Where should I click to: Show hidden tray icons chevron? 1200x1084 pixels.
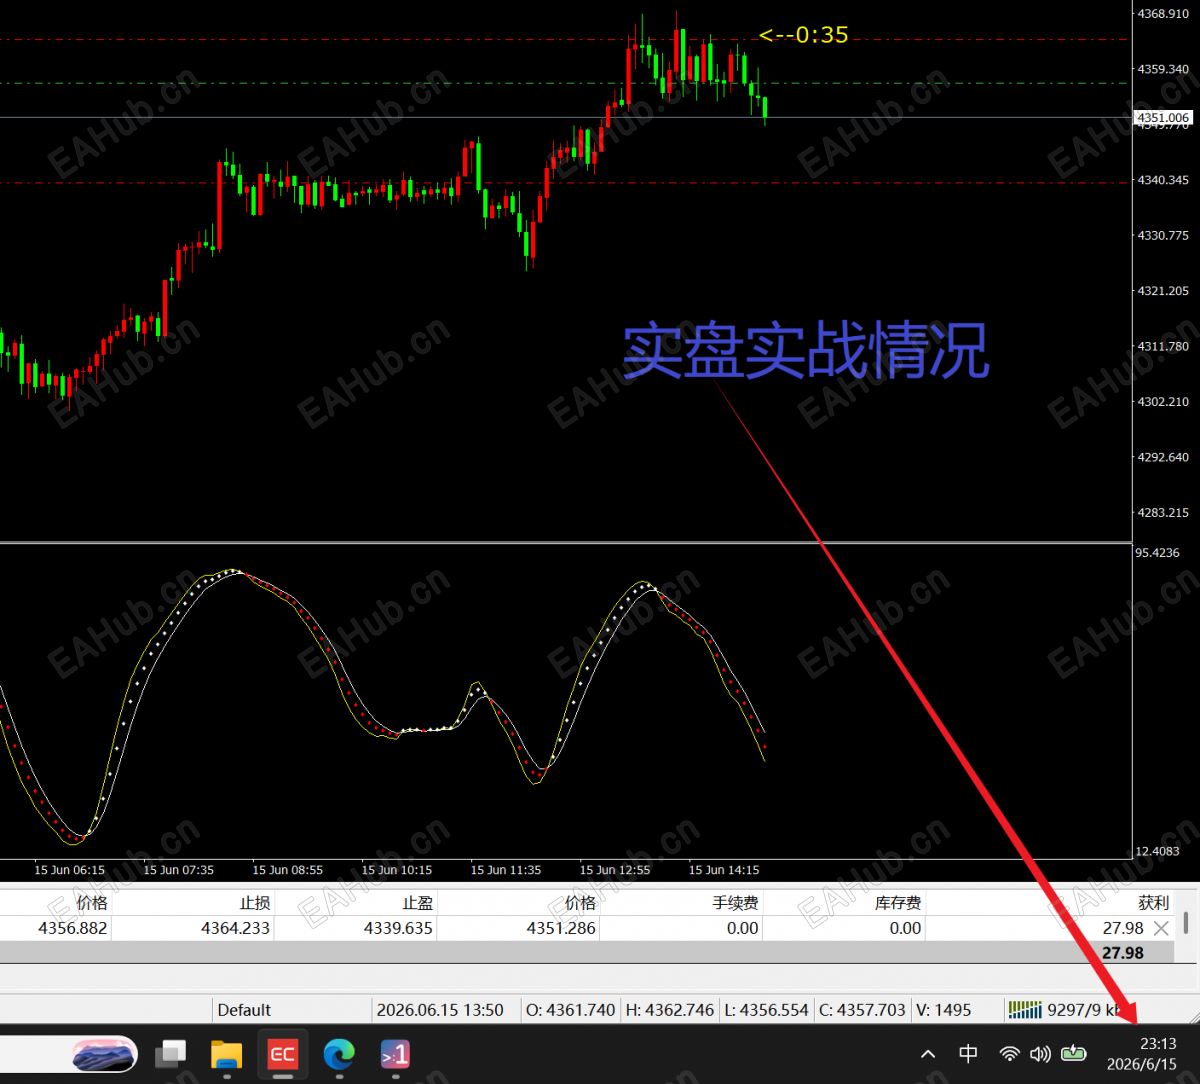[928, 1053]
